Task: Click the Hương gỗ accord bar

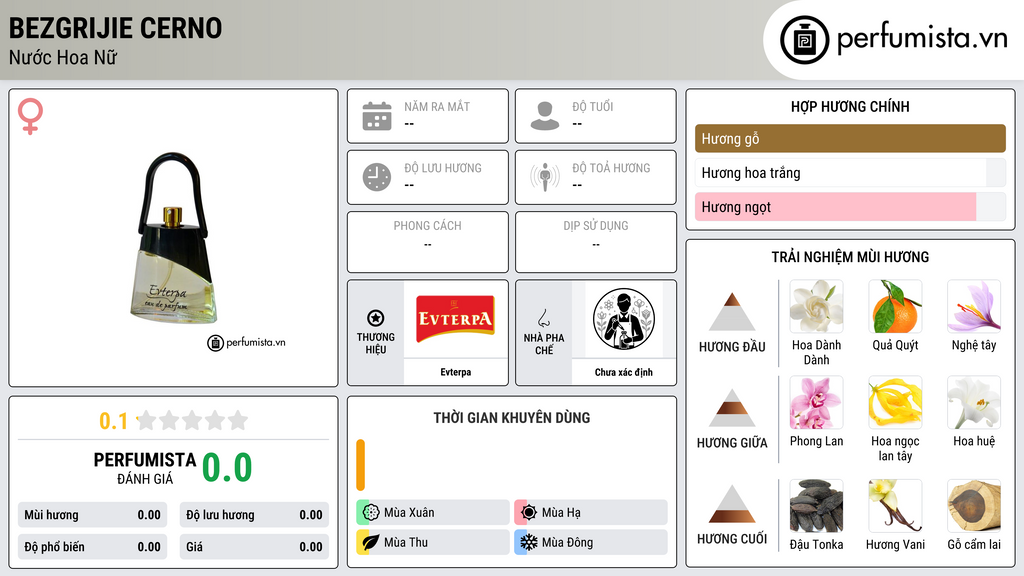Action: (850, 138)
